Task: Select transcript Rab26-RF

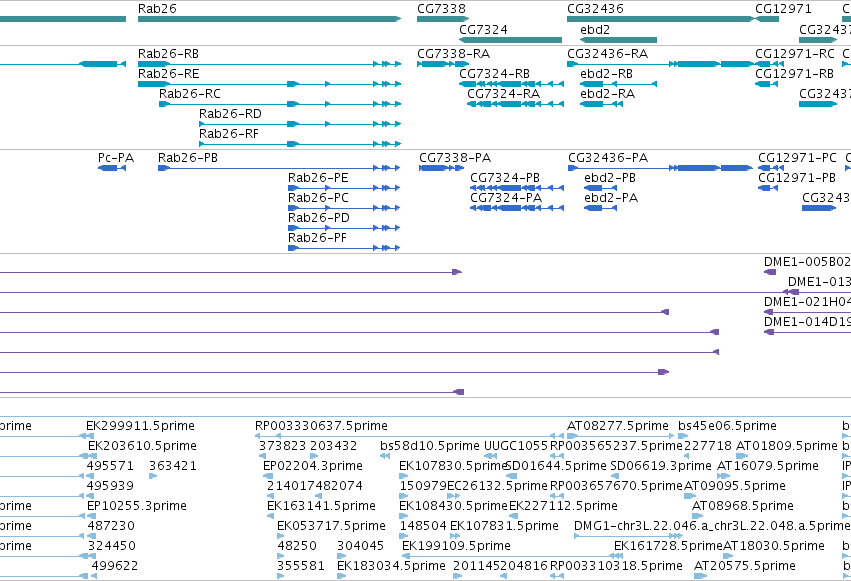Action: [300, 144]
